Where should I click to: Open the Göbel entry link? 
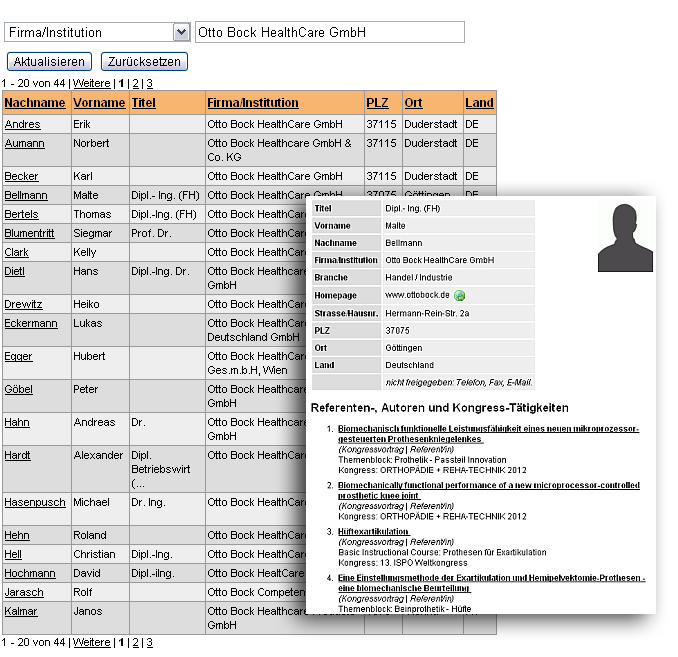coord(19,389)
